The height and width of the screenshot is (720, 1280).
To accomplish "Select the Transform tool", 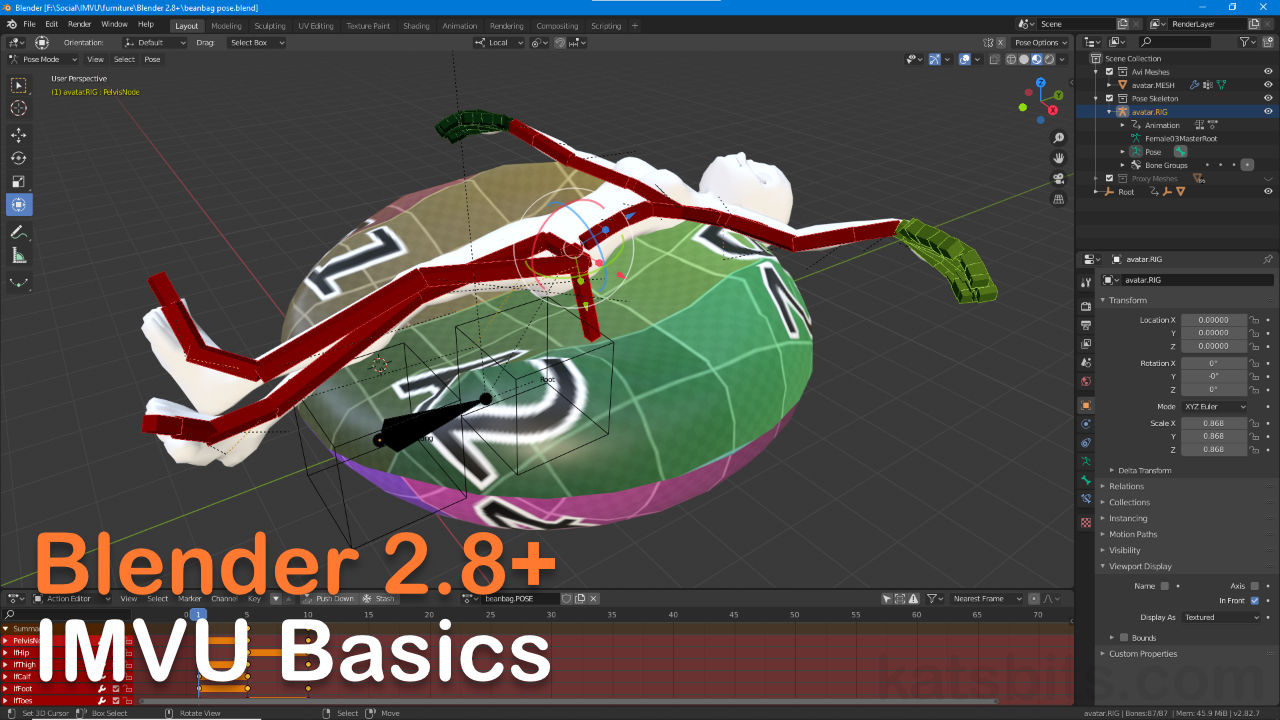I will pyautogui.click(x=19, y=204).
